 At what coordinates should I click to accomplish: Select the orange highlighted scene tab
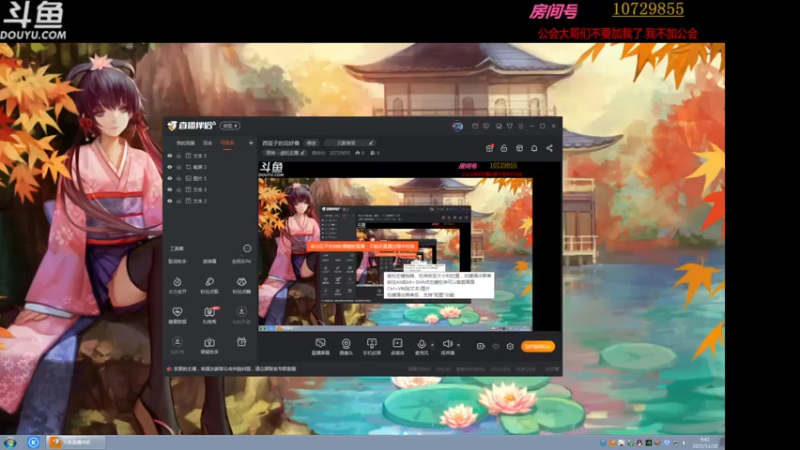(227, 143)
